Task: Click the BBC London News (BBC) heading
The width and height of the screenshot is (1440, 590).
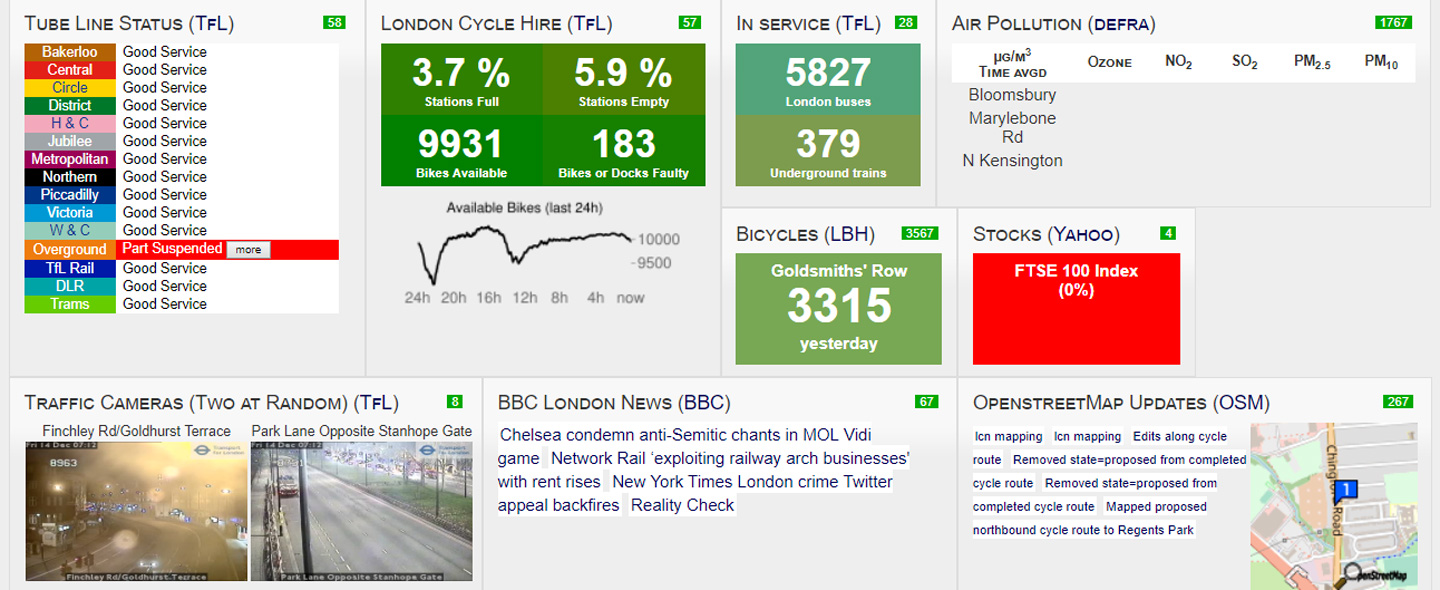Action: (x=614, y=403)
